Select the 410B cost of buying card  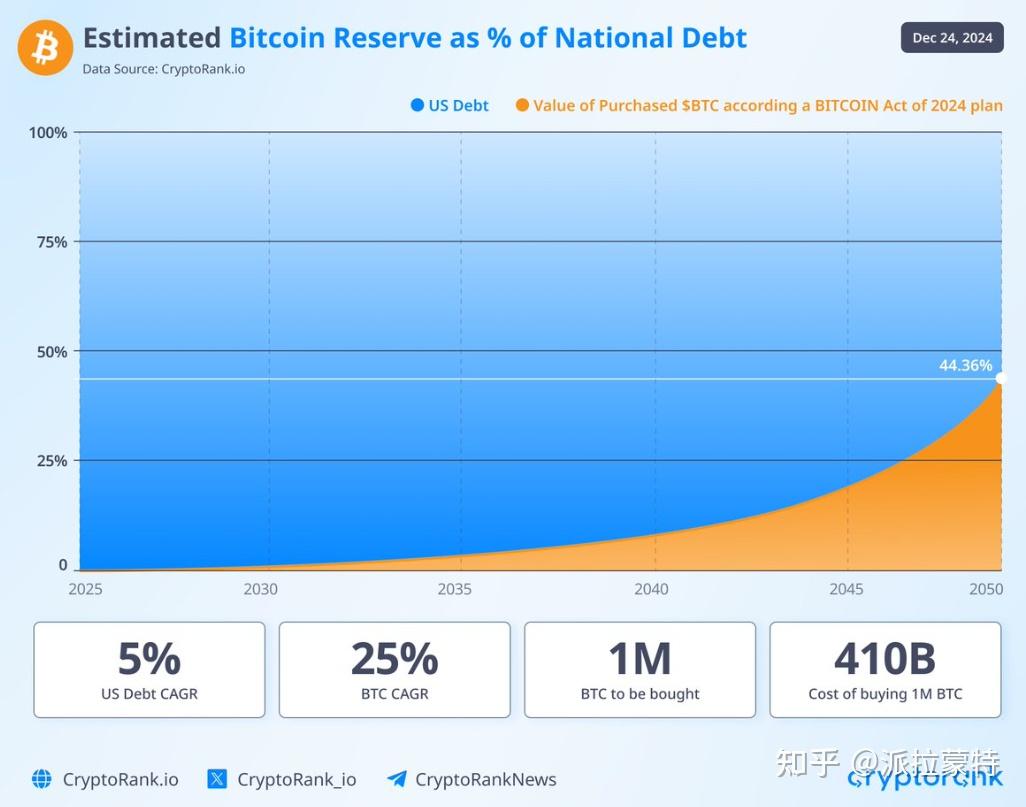coord(885,669)
